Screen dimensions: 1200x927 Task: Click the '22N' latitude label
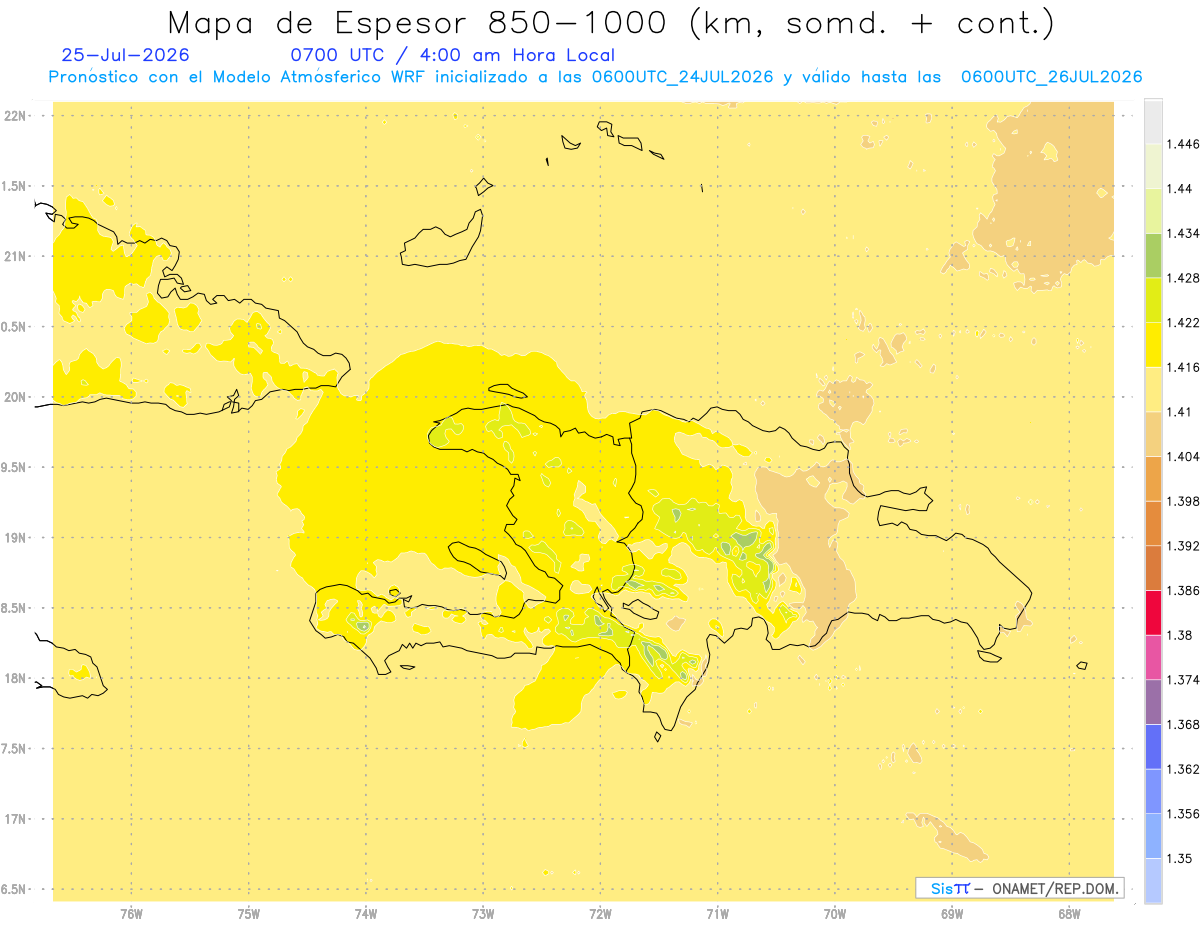(x=14, y=116)
